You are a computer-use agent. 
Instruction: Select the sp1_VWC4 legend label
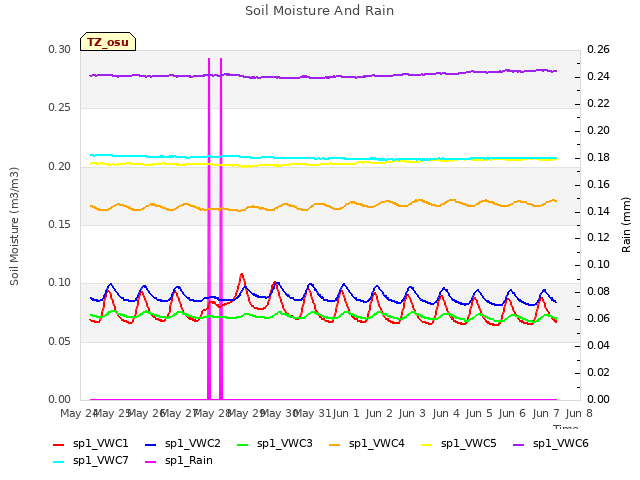click(376, 444)
